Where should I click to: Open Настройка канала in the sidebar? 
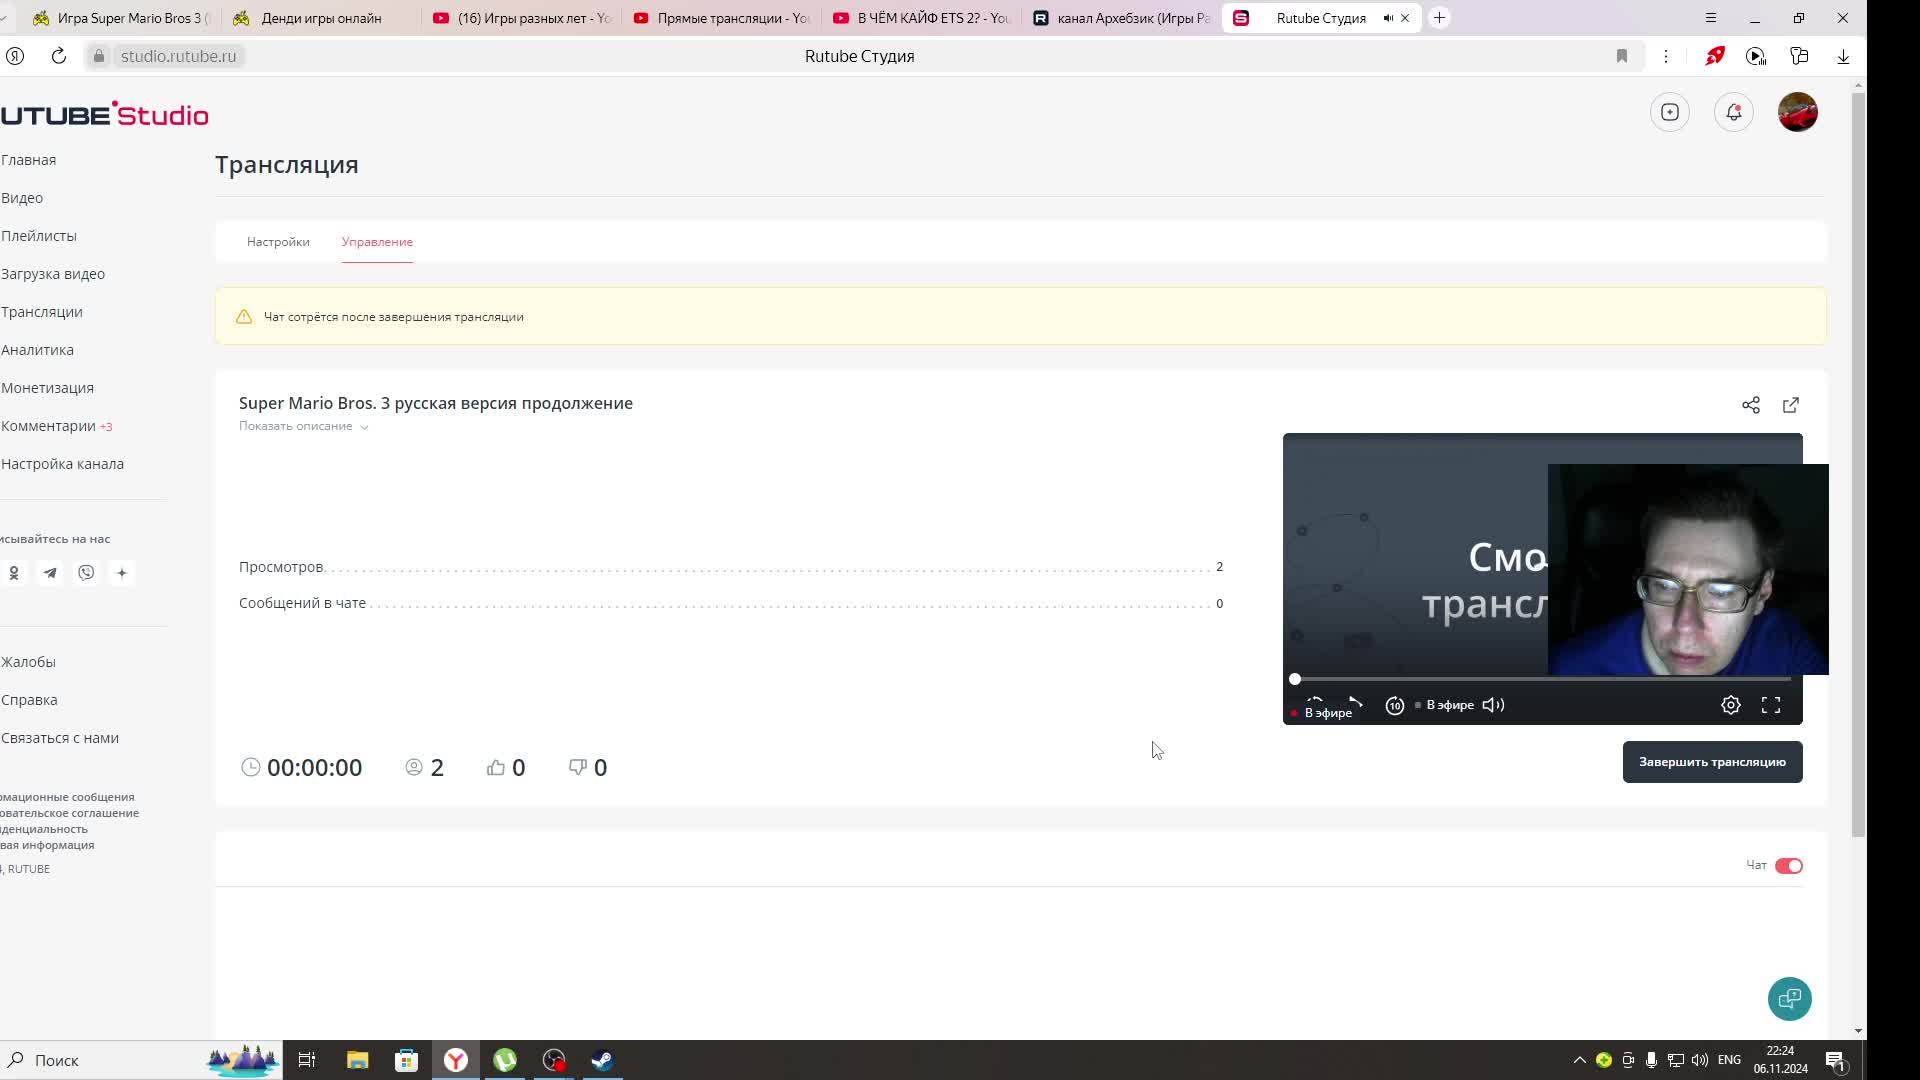pos(62,464)
